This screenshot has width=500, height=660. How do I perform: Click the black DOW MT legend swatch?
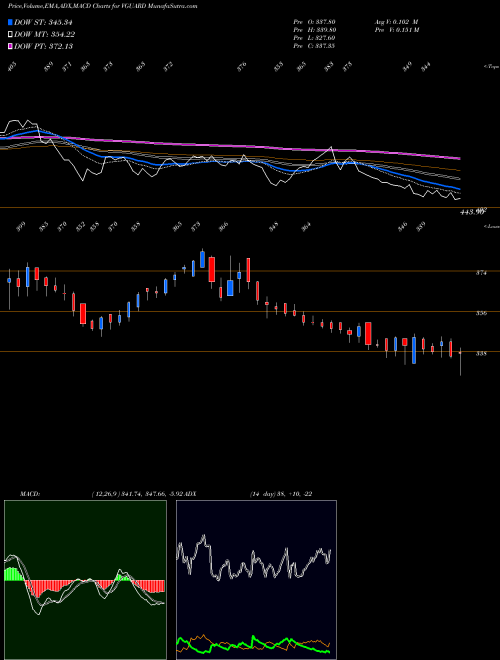11,35
